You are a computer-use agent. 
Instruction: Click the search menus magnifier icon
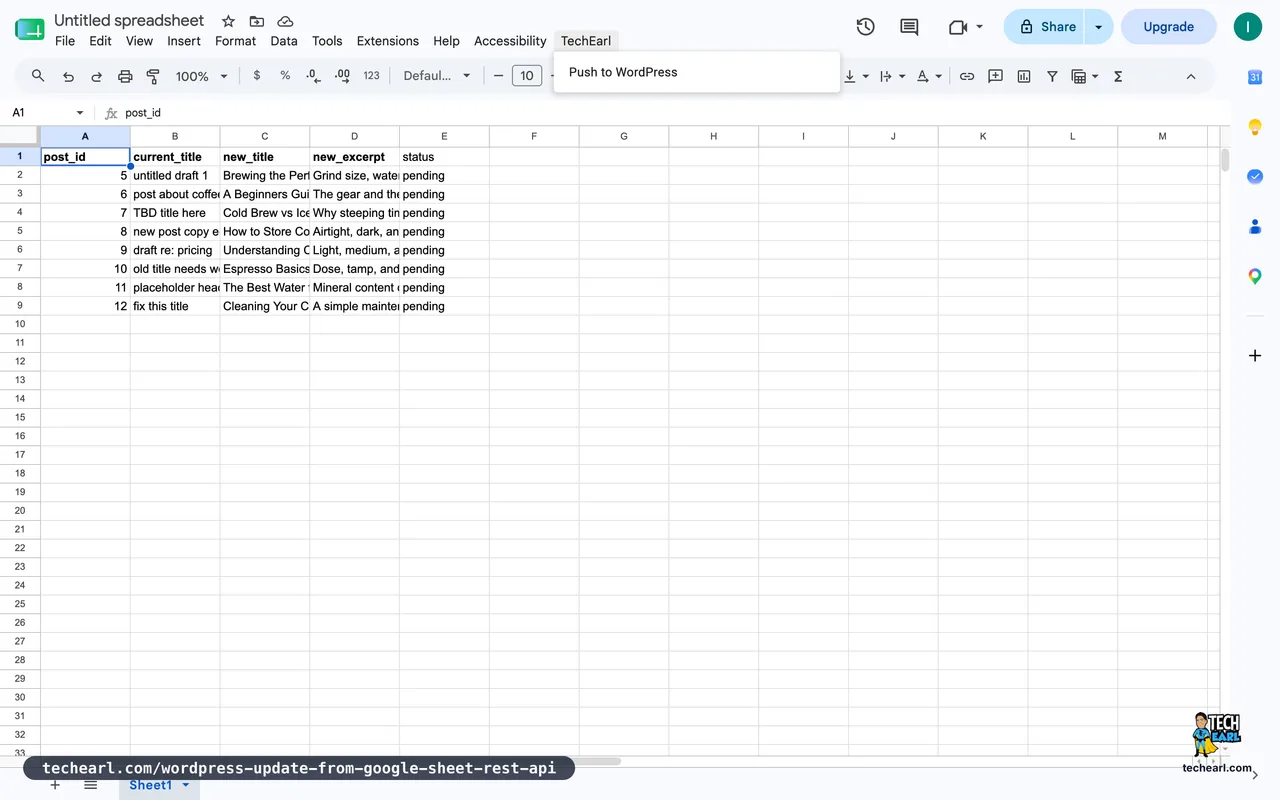[38, 76]
